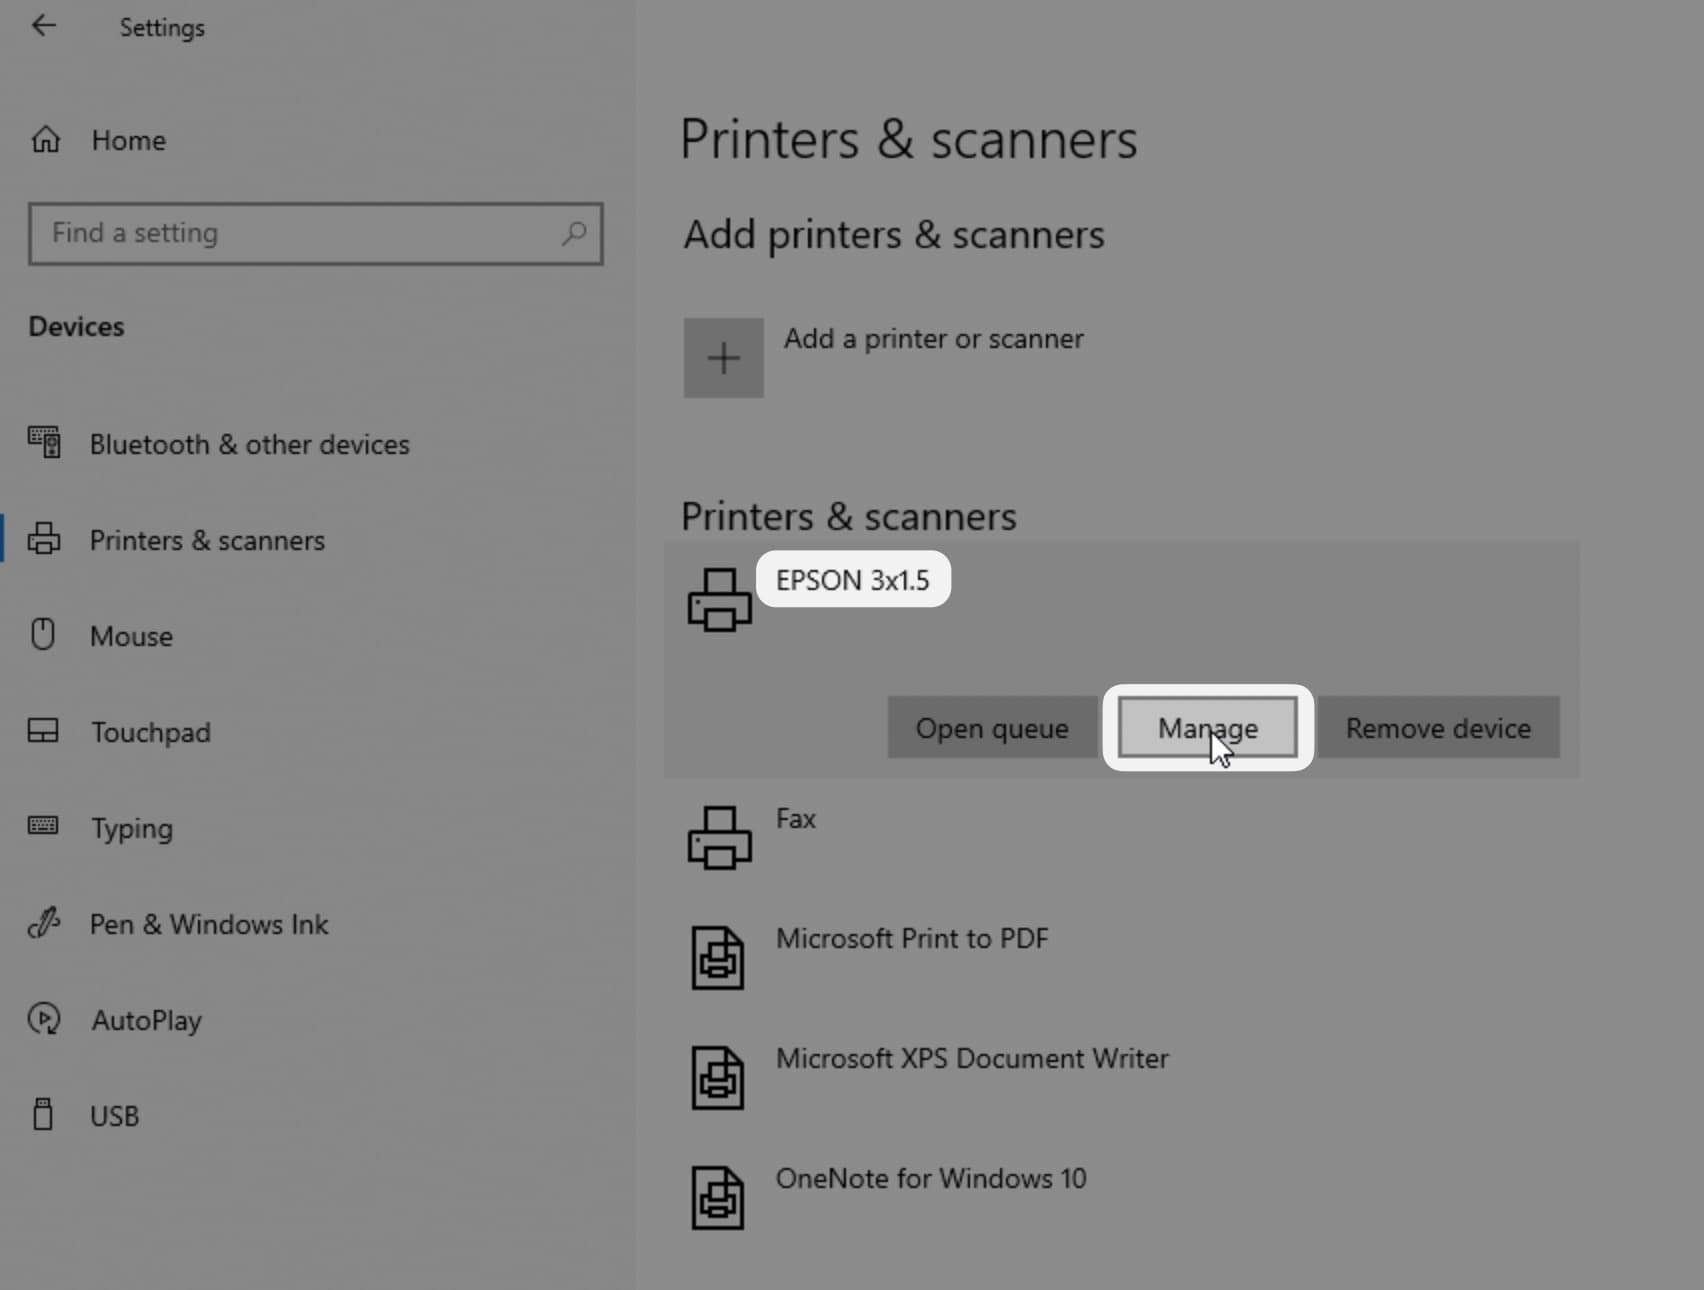Click the OneNote for Windows 10 icon
Screen dimensions: 1704x1290
718,1198
